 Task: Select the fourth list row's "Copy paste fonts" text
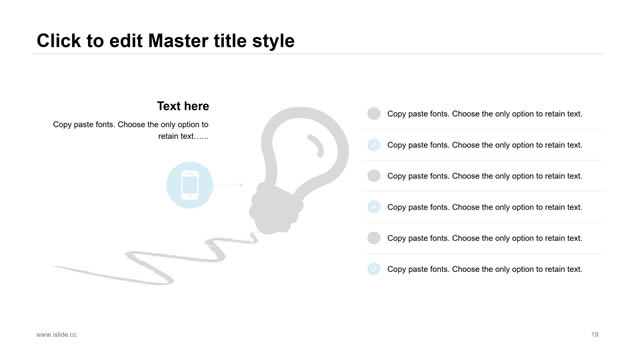pyautogui.click(x=485, y=207)
